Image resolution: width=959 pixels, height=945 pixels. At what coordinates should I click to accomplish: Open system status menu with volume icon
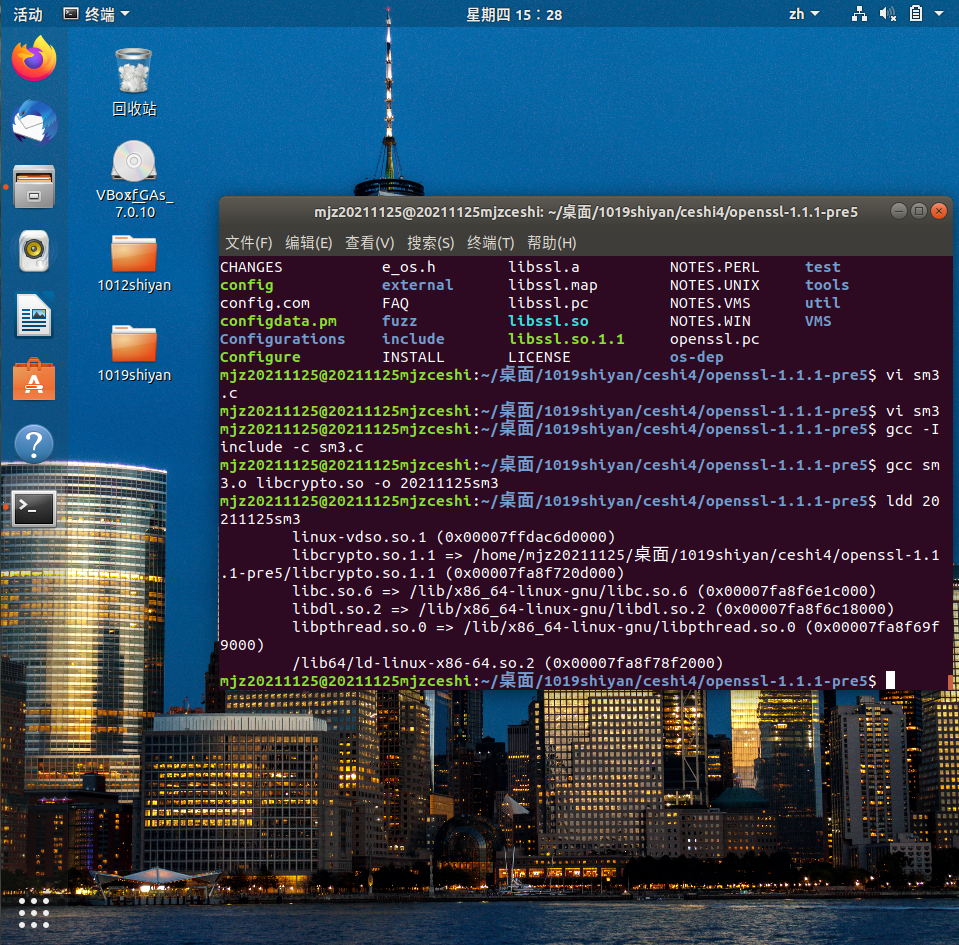(887, 14)
